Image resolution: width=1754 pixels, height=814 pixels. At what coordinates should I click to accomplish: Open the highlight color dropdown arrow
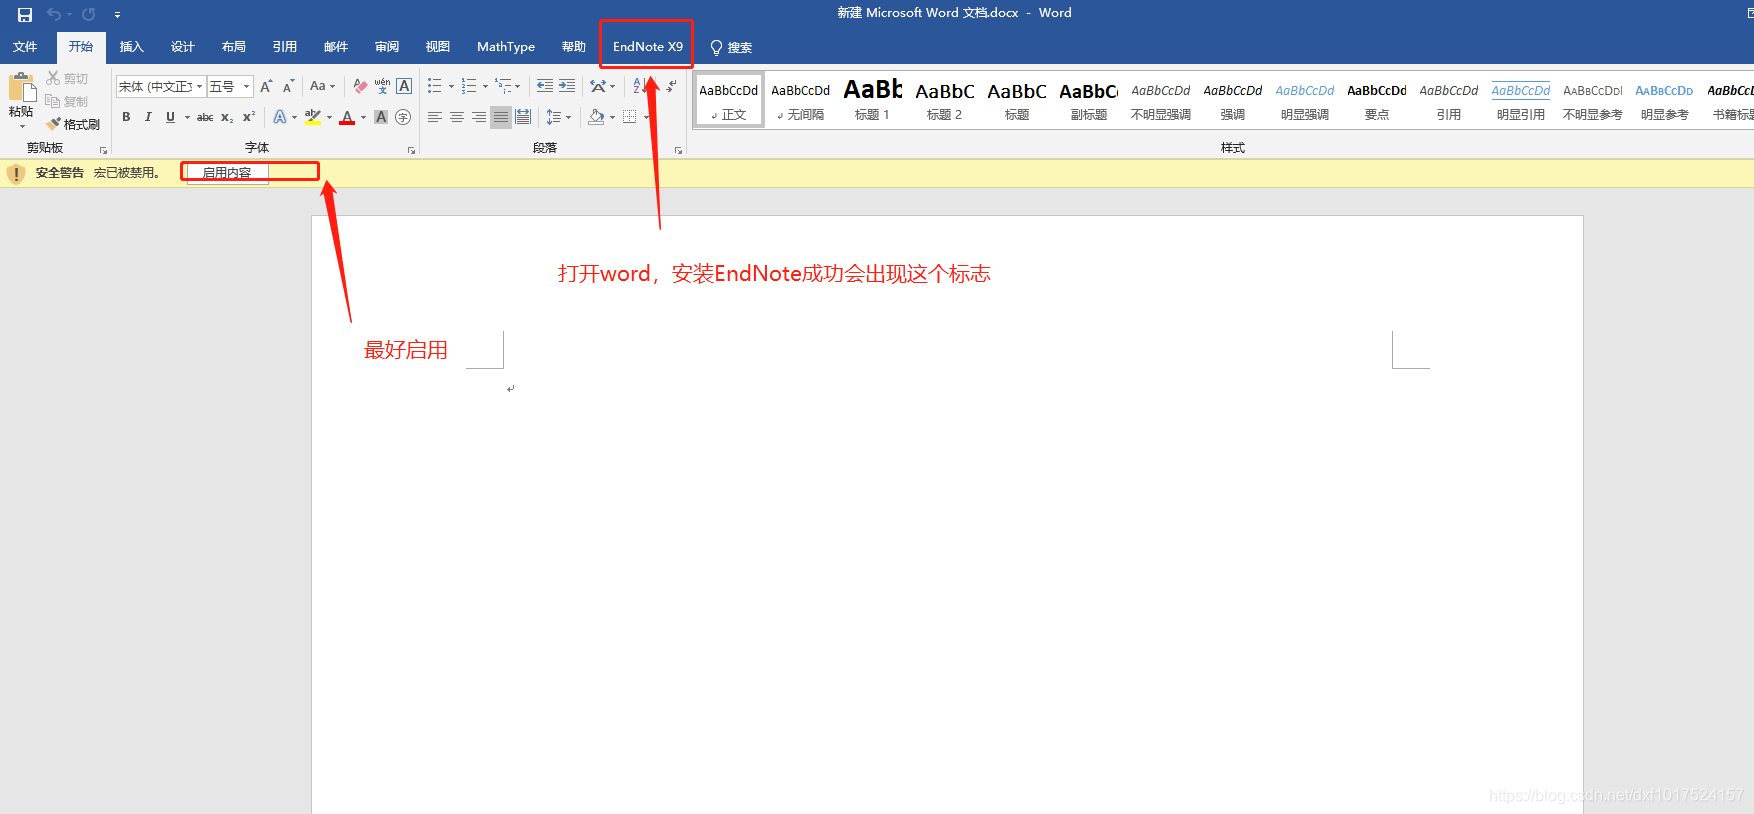pyautogui.click(x=329, y=118)
